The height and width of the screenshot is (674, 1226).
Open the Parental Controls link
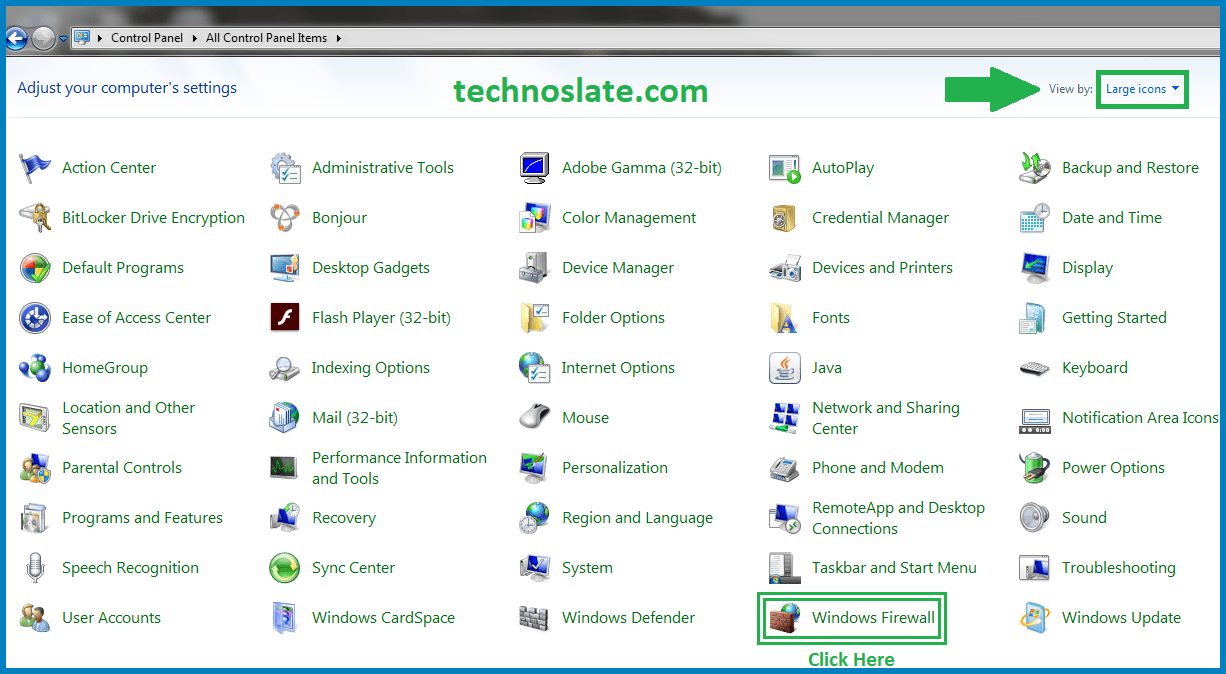click(x=122, y=468)
